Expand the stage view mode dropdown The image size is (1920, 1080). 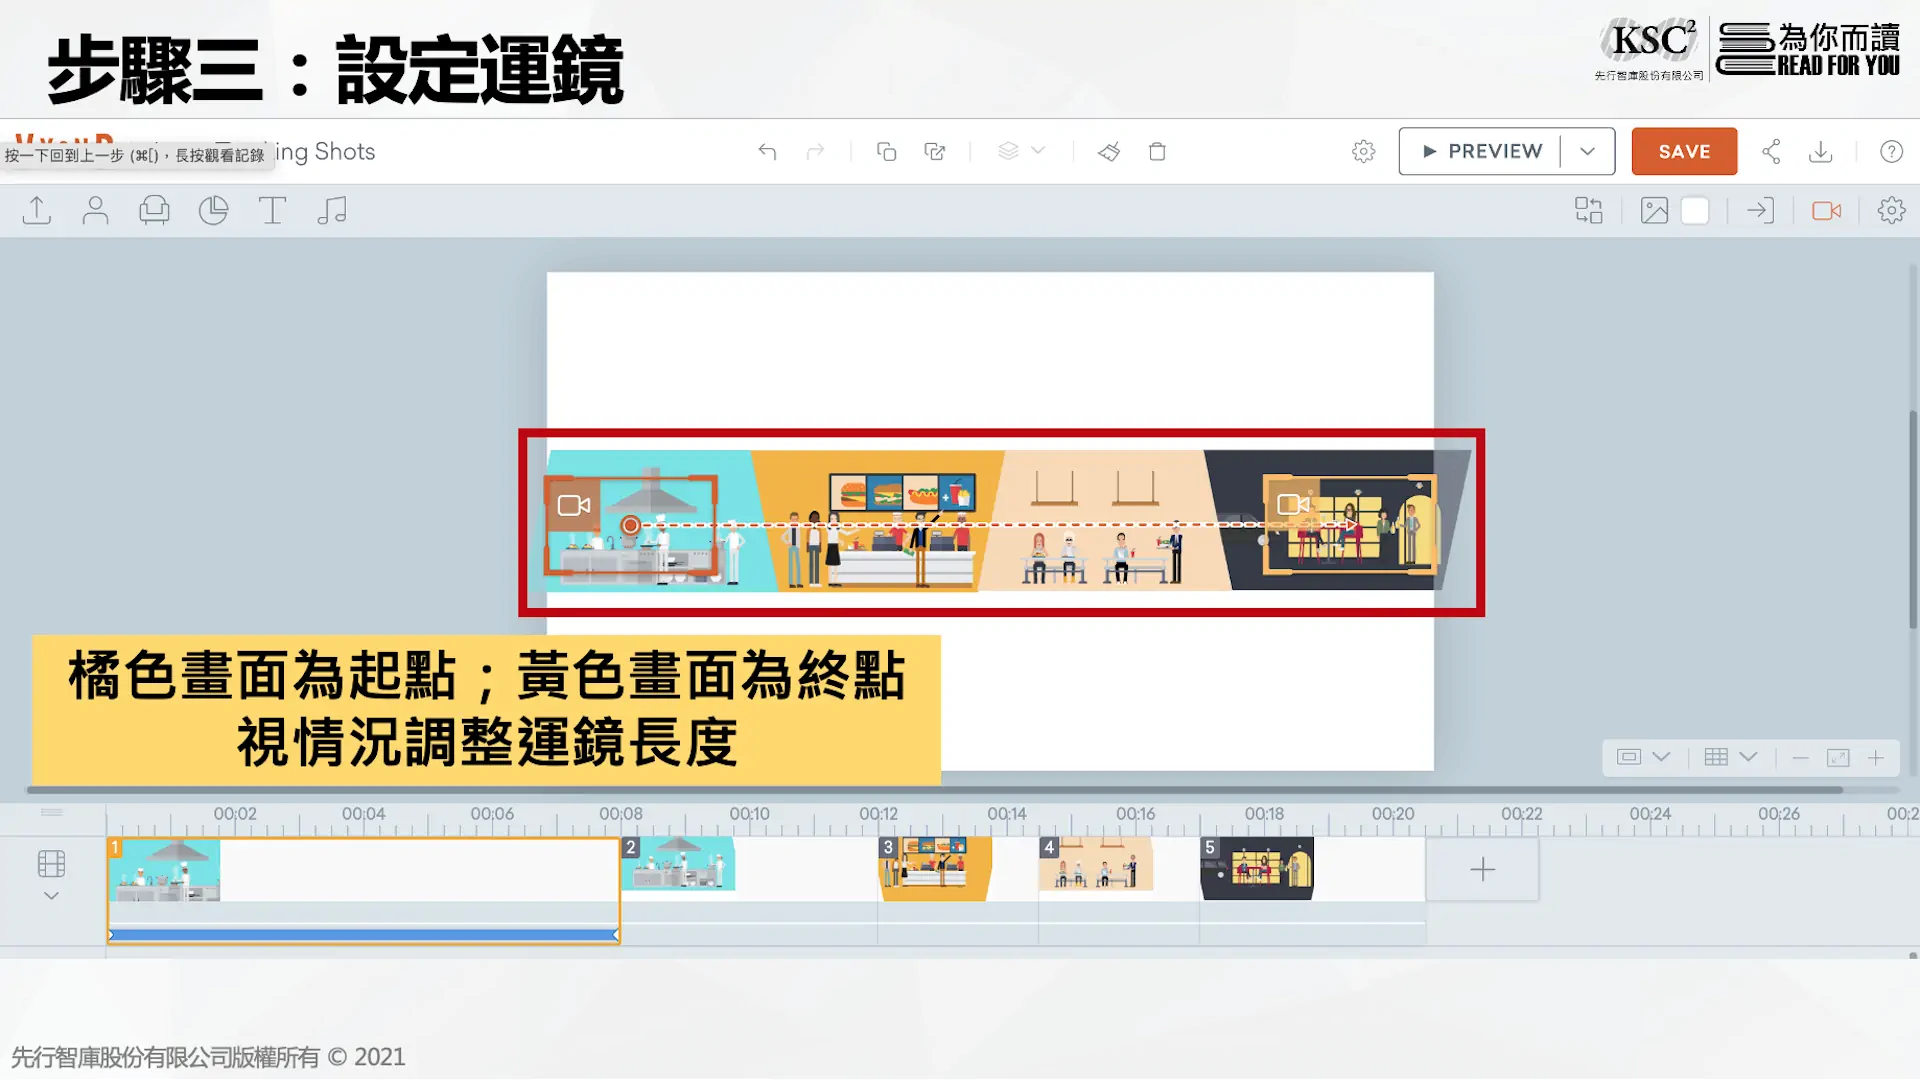coord(1661,757)
